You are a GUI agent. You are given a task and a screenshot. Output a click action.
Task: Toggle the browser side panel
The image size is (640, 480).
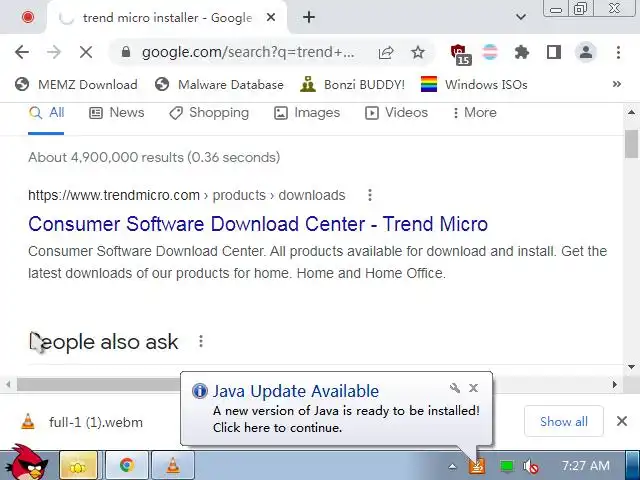pos(553,52)
